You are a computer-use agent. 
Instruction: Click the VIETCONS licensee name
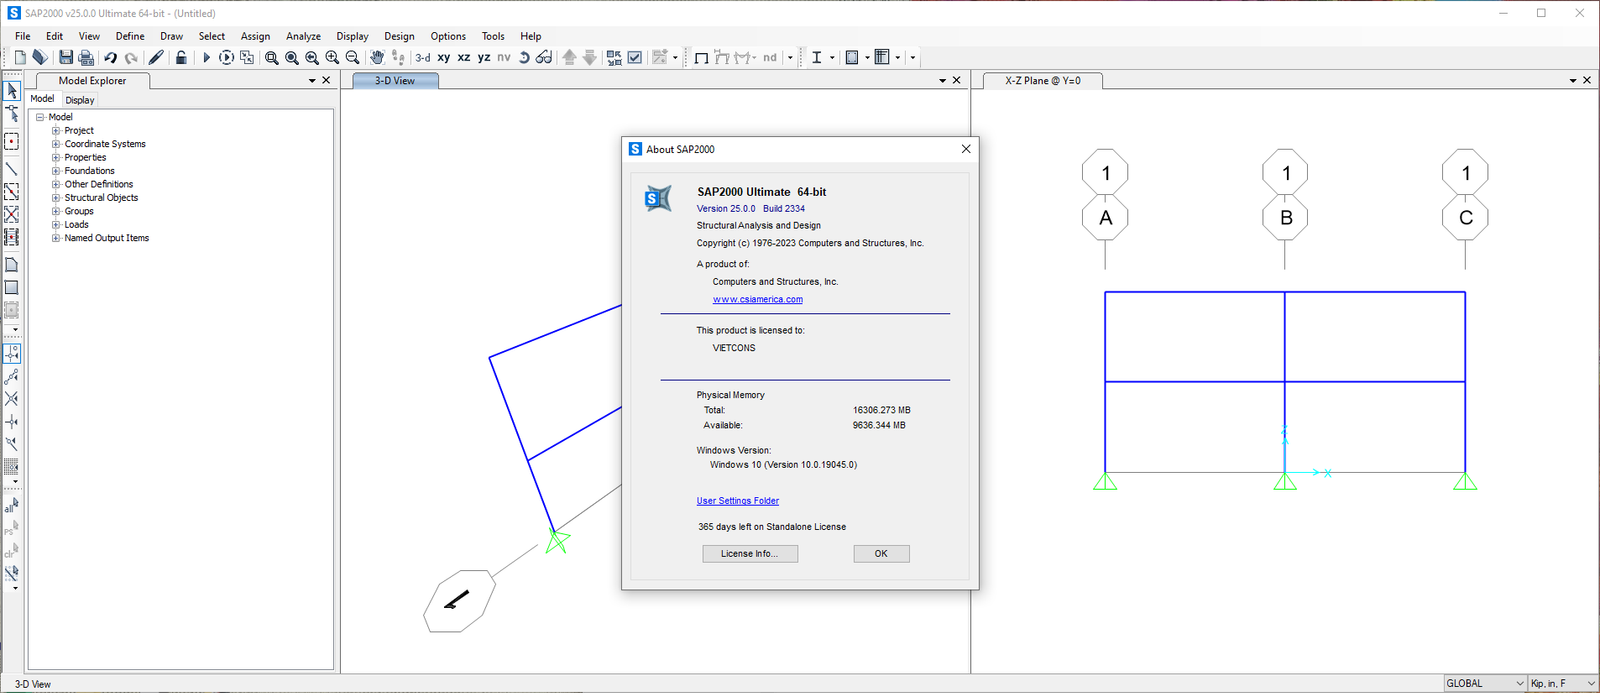734,348
